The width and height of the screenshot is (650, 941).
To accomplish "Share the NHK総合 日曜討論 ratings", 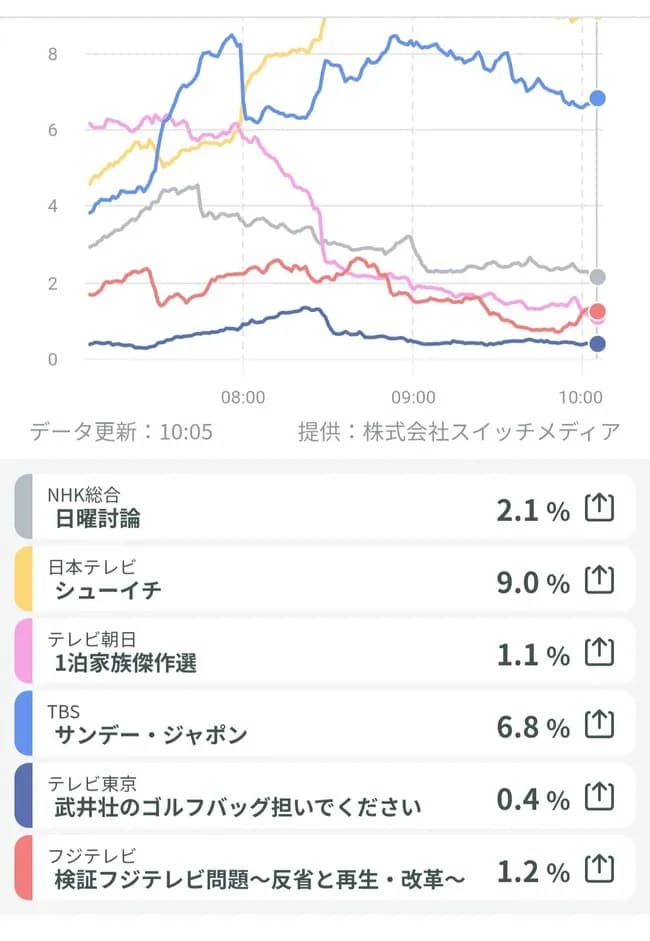I will tap(599, 506).
